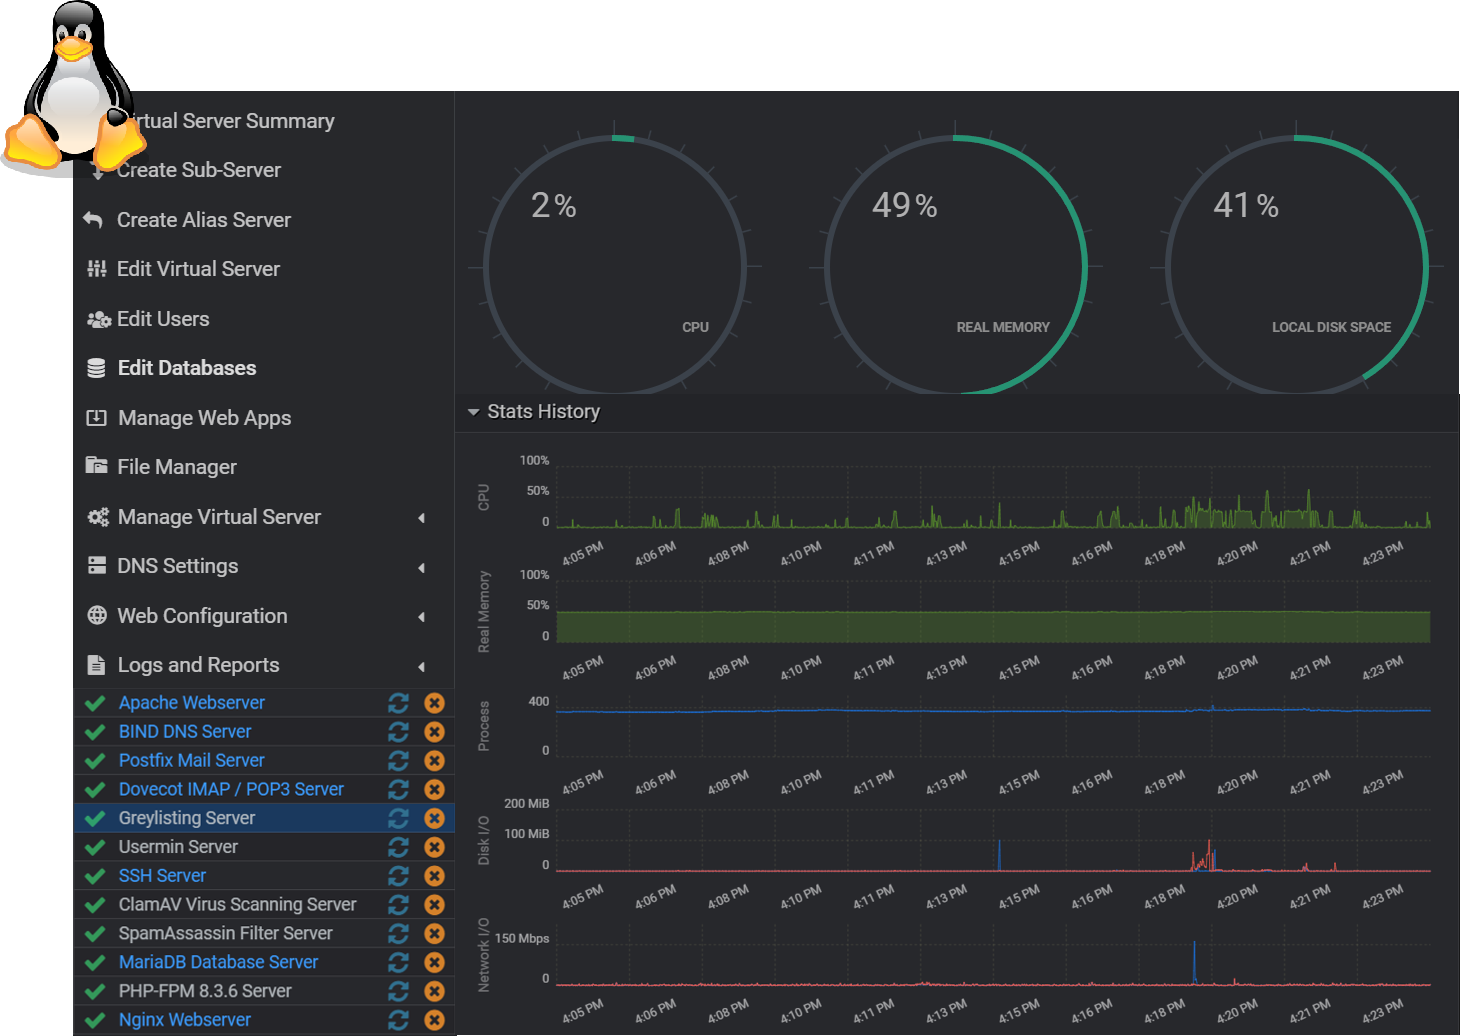Click the SSH Server green status checkmark

[x=95, y=876]
